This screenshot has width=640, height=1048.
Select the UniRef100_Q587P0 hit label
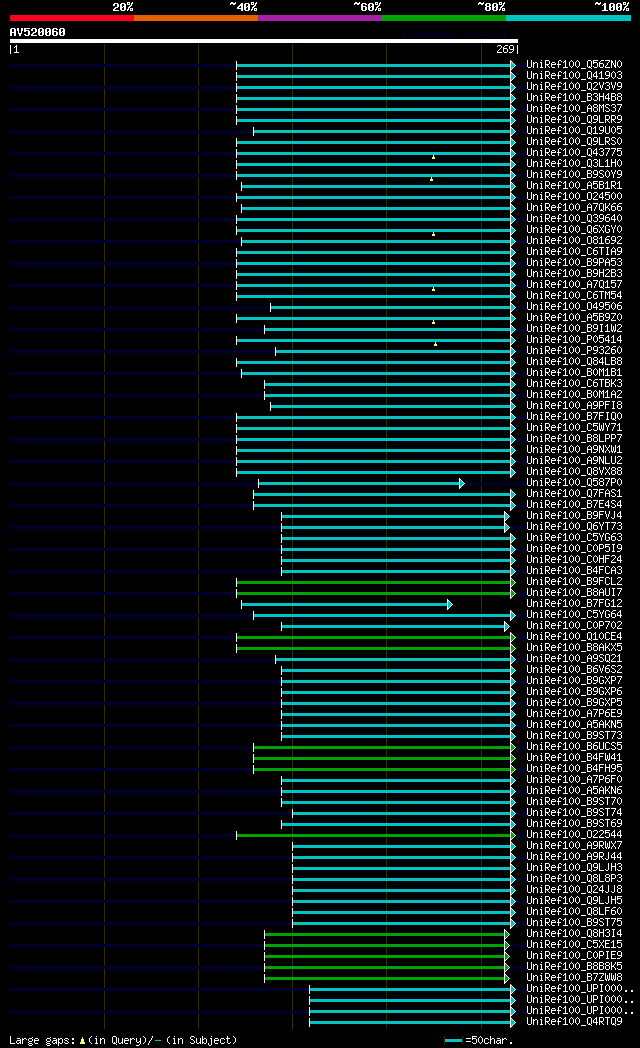tap(574, 483)
